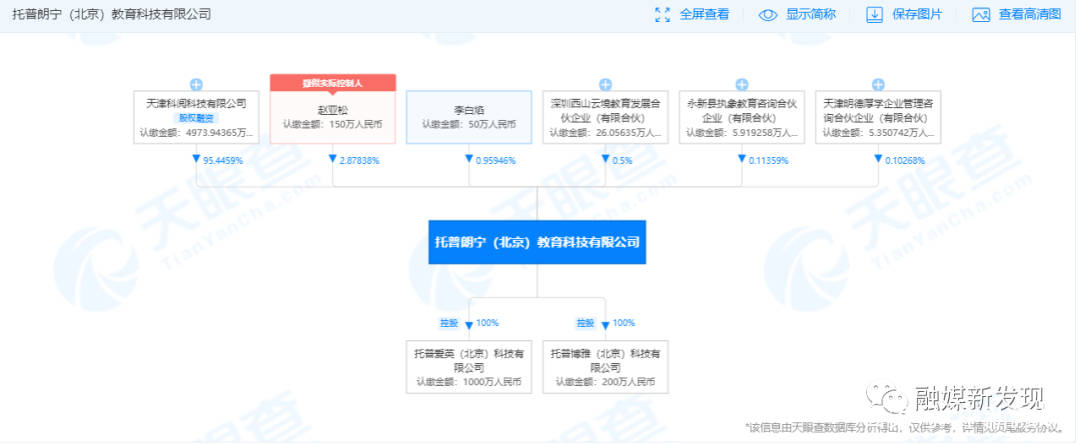The image size is (1080, 446).
Task: Open 深圳西山云境教育发展合伙企业 card
Action: pos(605,117)
